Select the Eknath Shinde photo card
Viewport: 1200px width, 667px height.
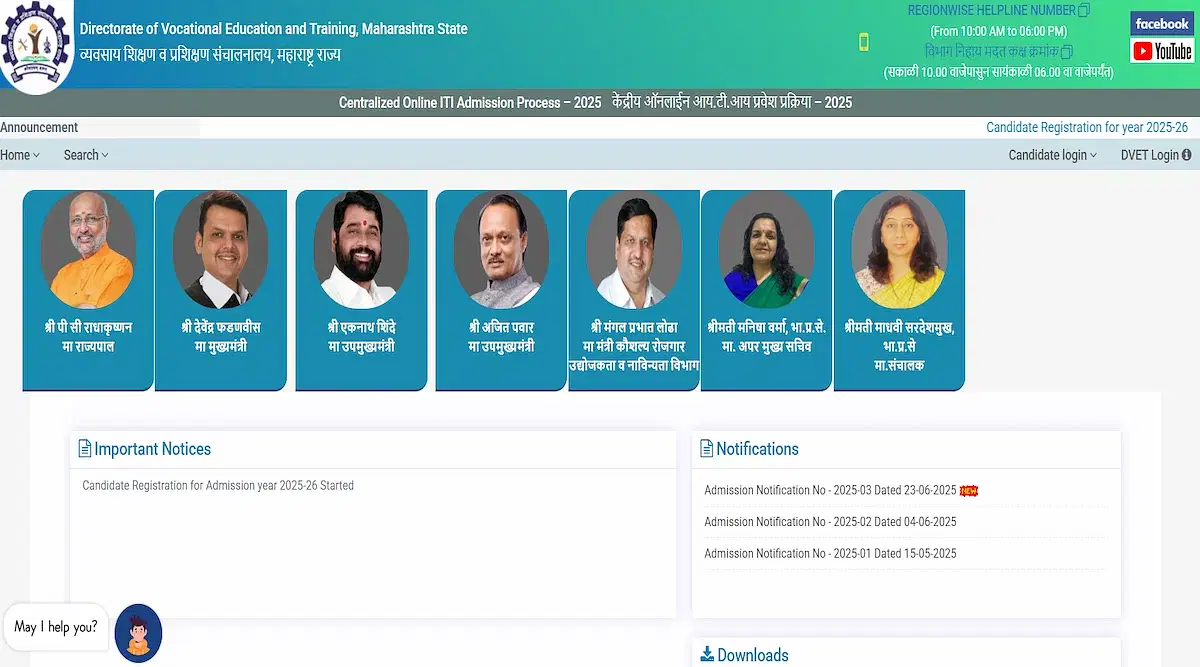(x=361, y=290)
